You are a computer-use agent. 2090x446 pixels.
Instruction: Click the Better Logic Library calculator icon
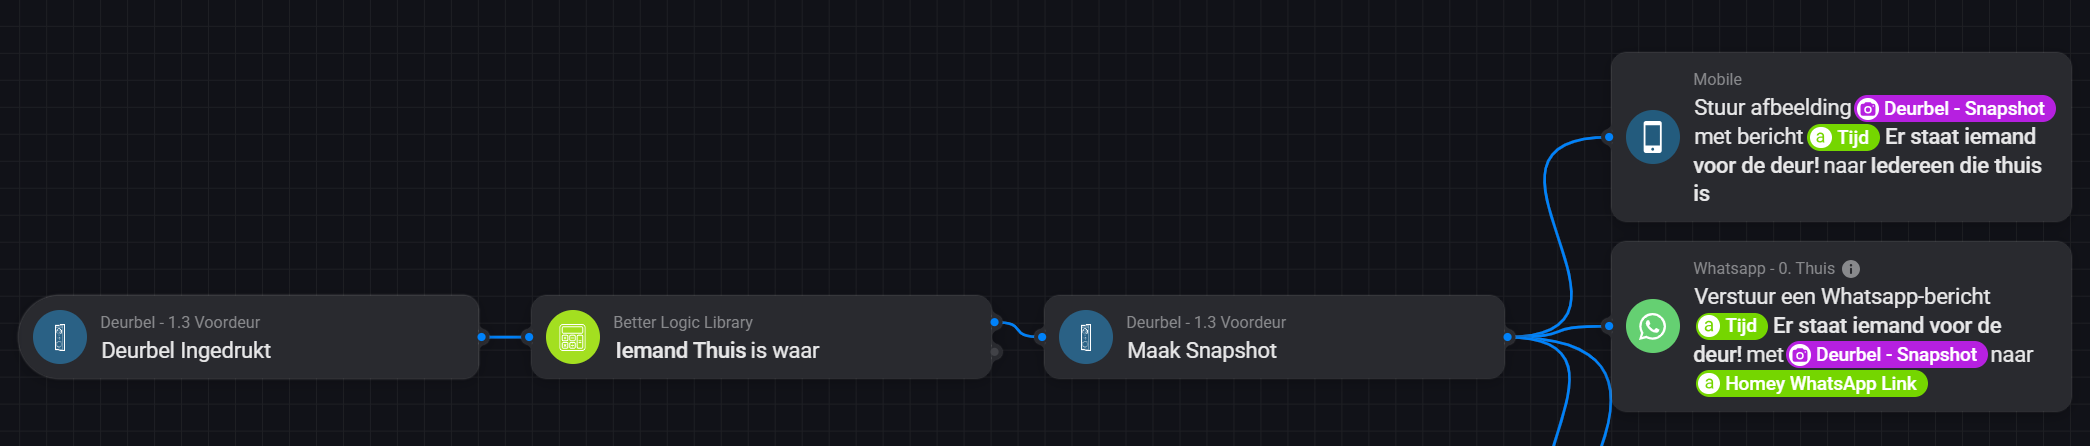point(573,337)
